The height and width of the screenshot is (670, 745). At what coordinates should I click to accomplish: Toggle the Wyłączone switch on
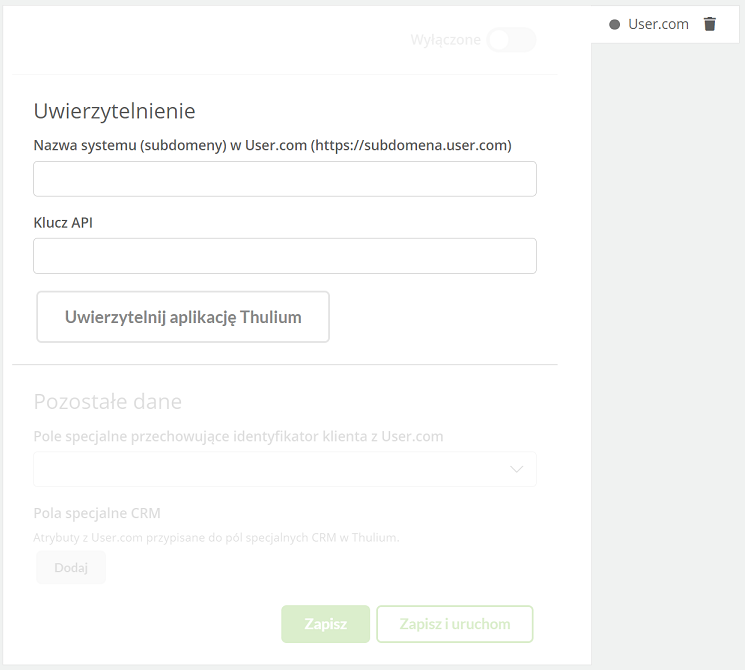point(511,39)
